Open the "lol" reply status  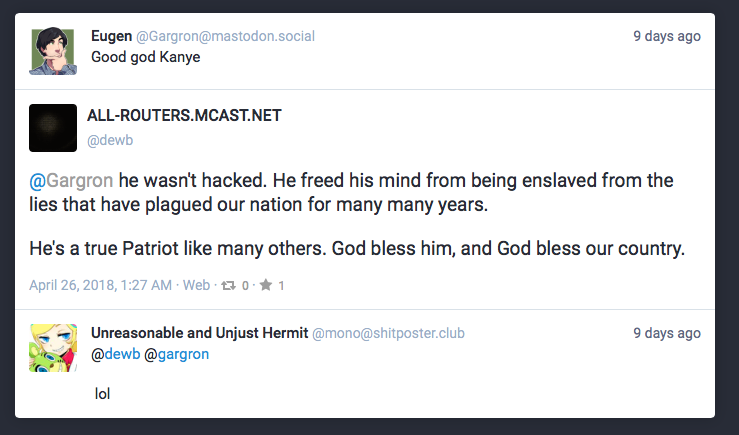click(x=102, y=393)
